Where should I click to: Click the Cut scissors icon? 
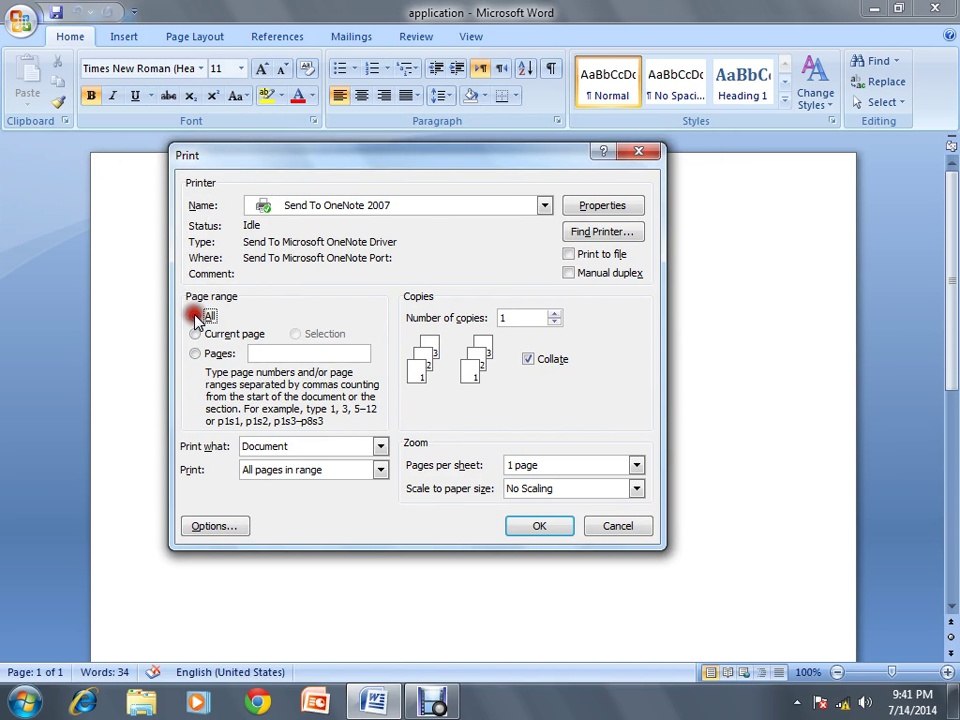point(58,61)
